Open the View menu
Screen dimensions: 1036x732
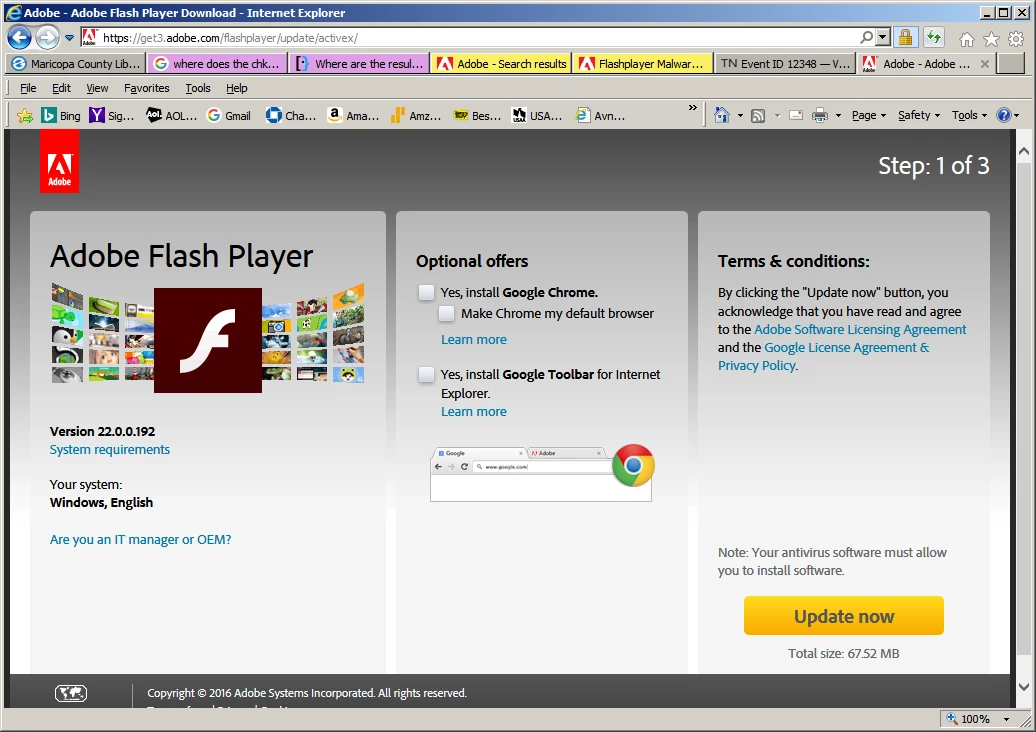(97, 88)
